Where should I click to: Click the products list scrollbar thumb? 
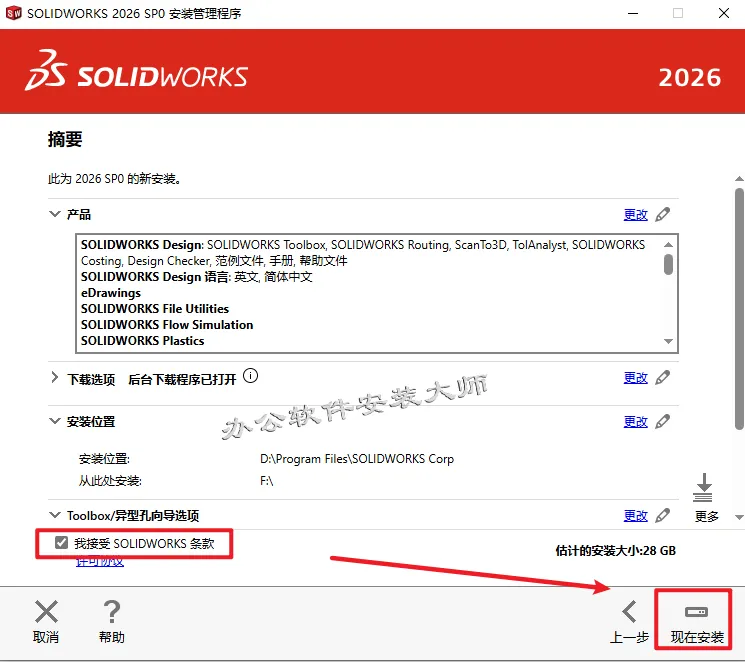click(x=669, y=264)
